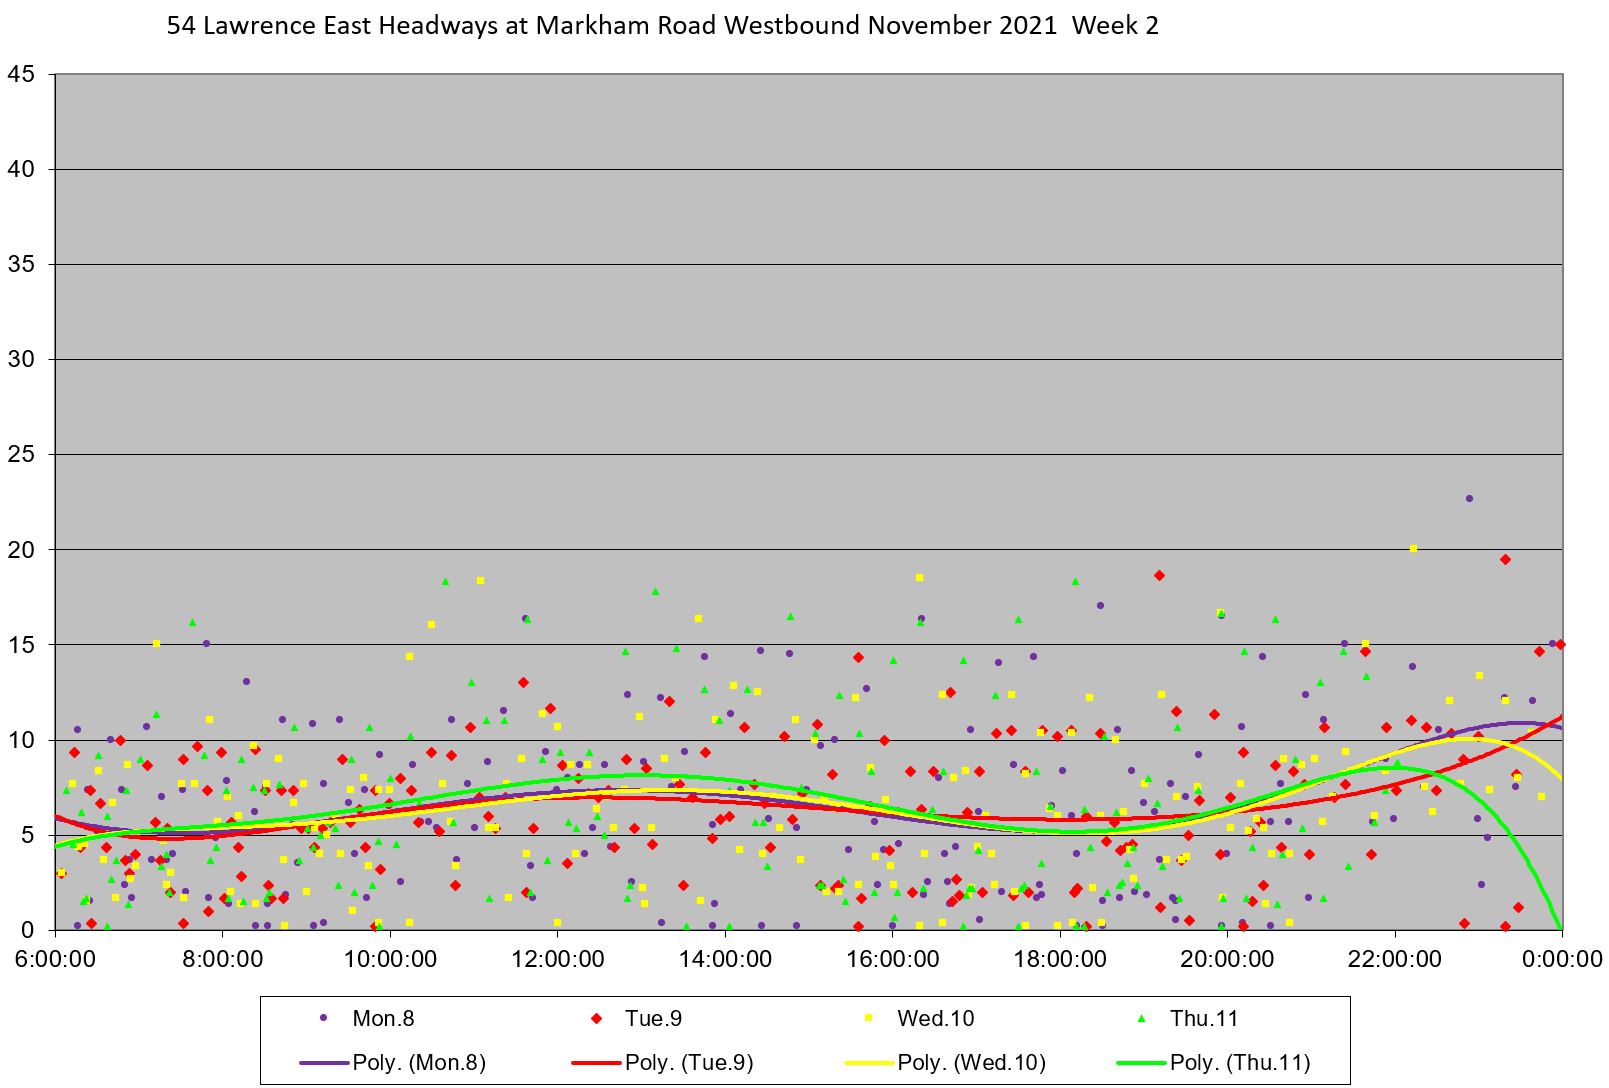Image resolution: width=1609 pixels, height=1088 pixels.
Task: Click the 0:00:00 label on the time axis
Action: pos(1561,958)
